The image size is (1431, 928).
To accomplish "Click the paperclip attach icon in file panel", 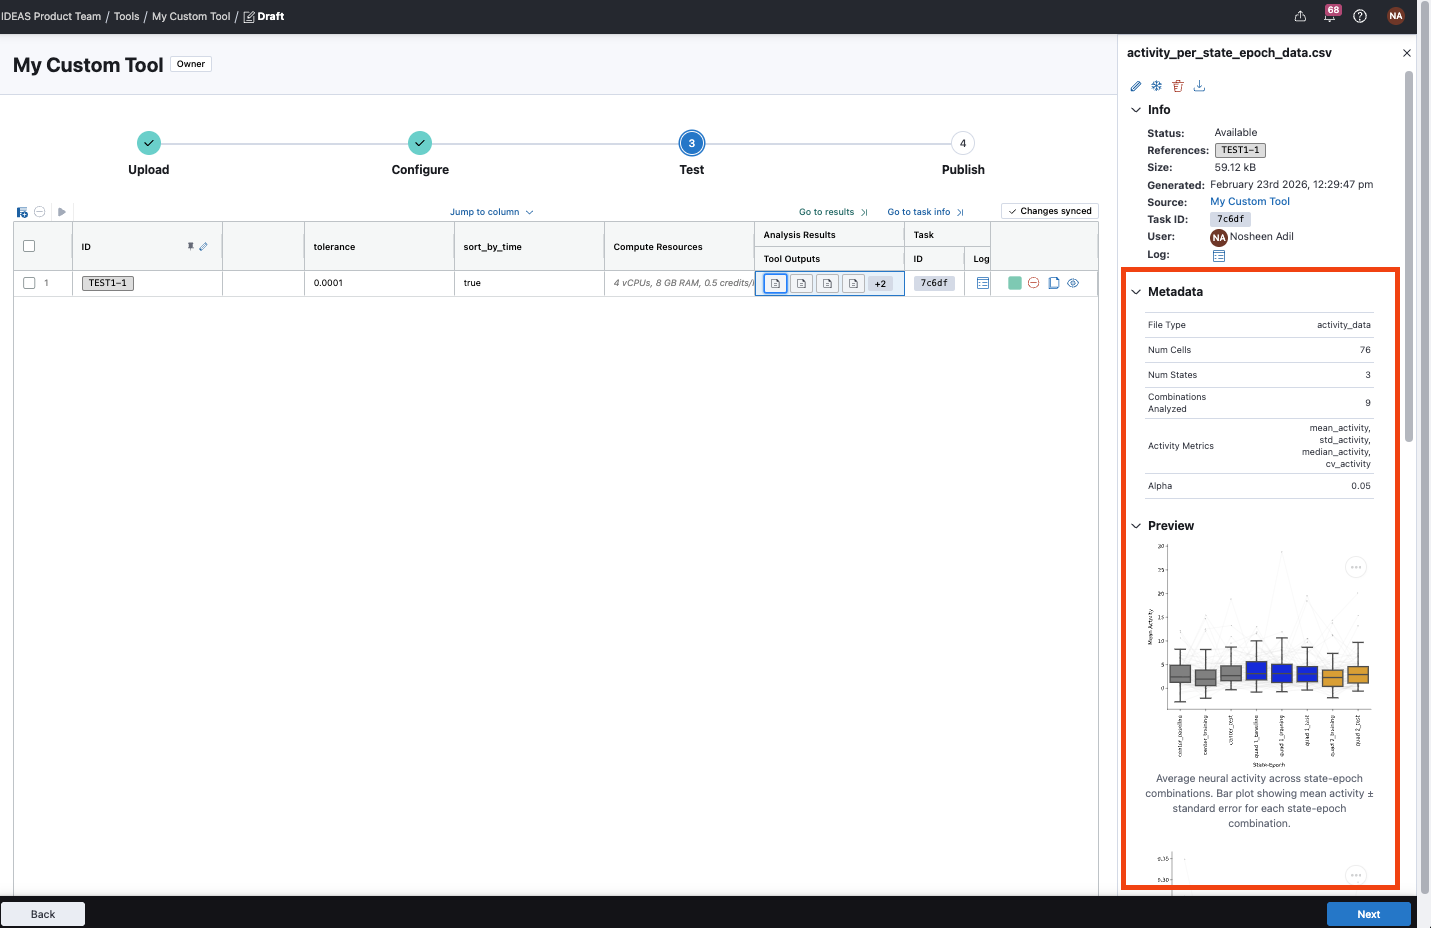I will click(x=1136, y=86).
